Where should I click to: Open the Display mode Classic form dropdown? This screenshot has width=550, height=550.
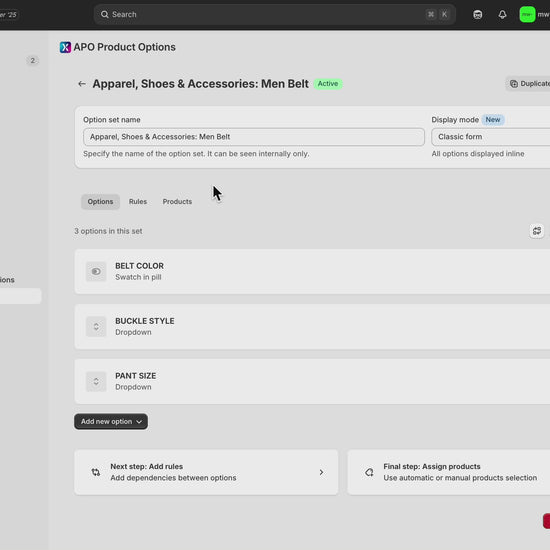point(490,137)
